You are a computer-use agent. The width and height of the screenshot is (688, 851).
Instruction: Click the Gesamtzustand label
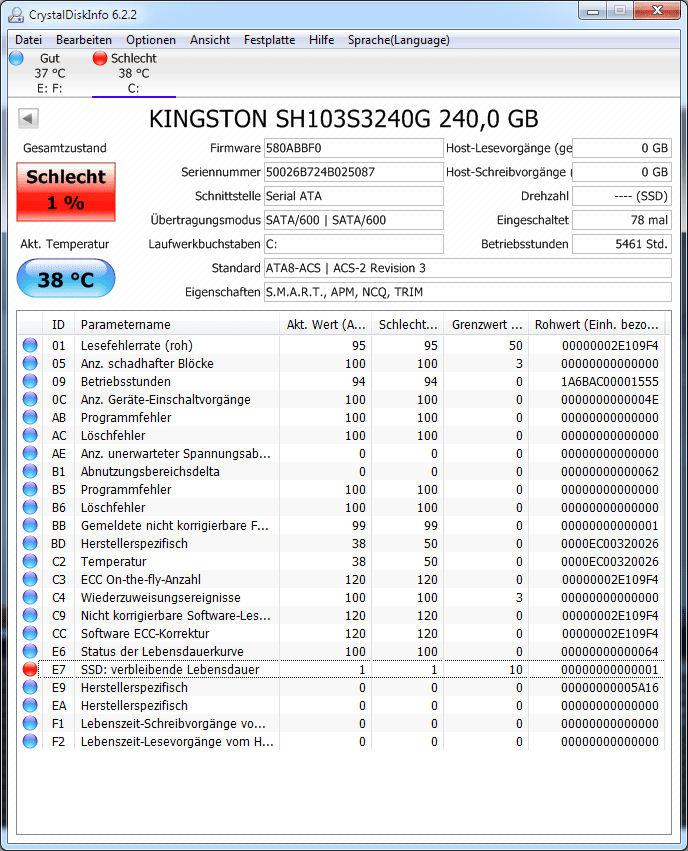tap(65, 148)
